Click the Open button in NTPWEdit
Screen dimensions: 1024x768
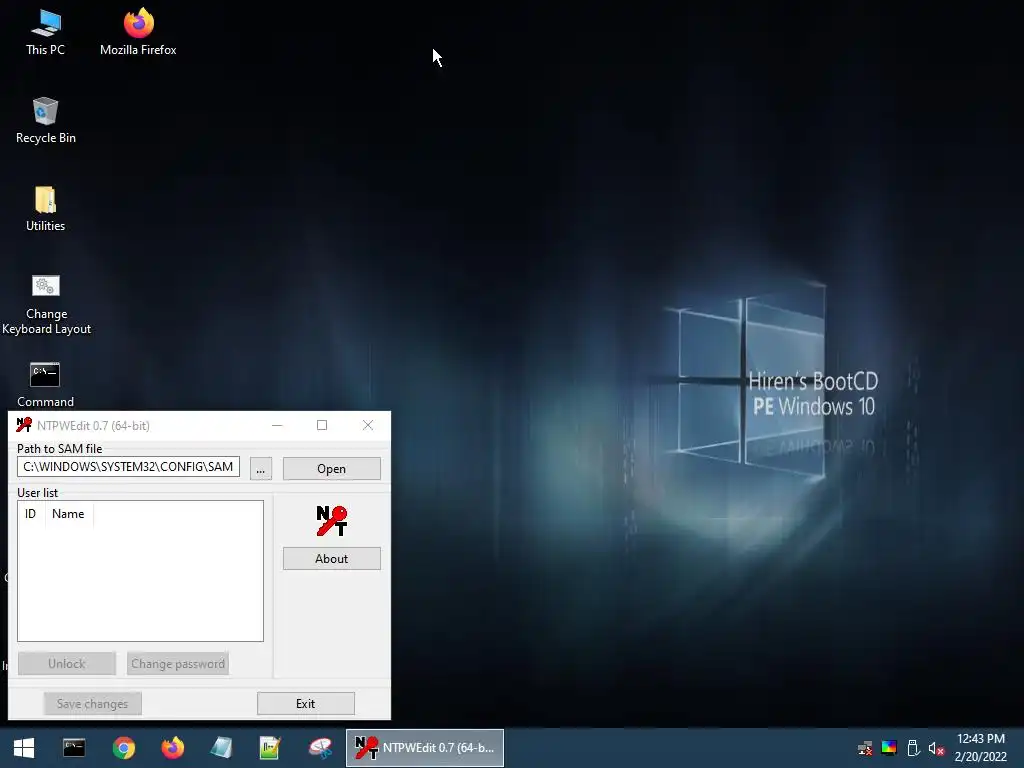coord(332,468)
